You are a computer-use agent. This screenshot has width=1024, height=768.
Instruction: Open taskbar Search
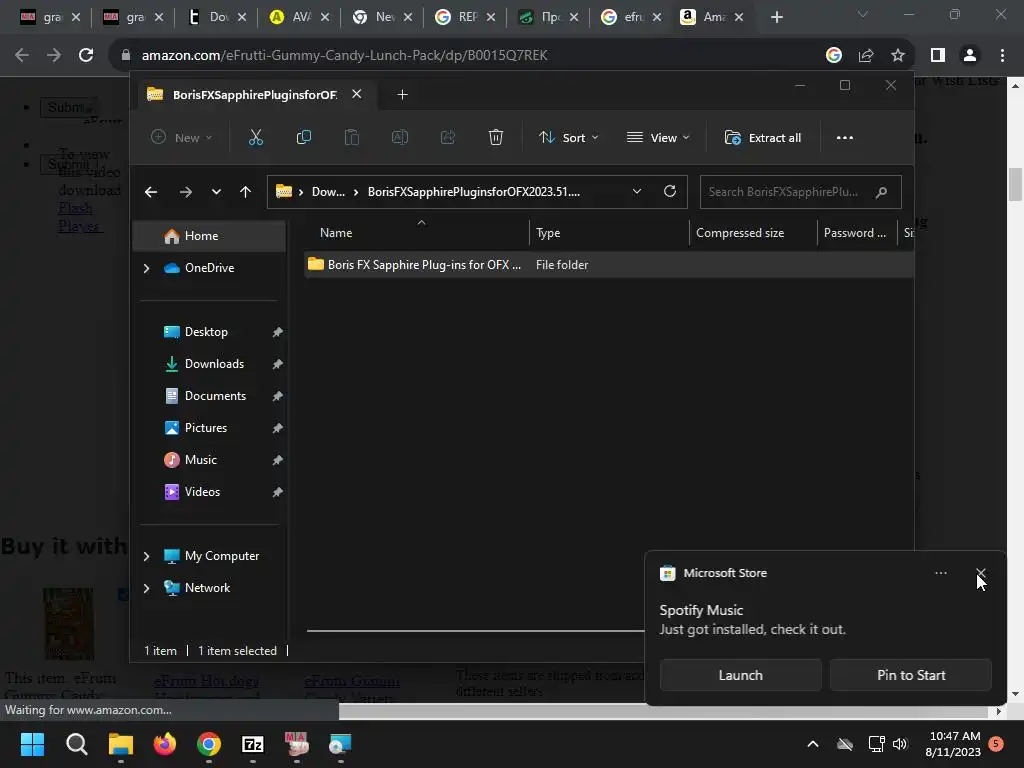[x=76, y=744]
